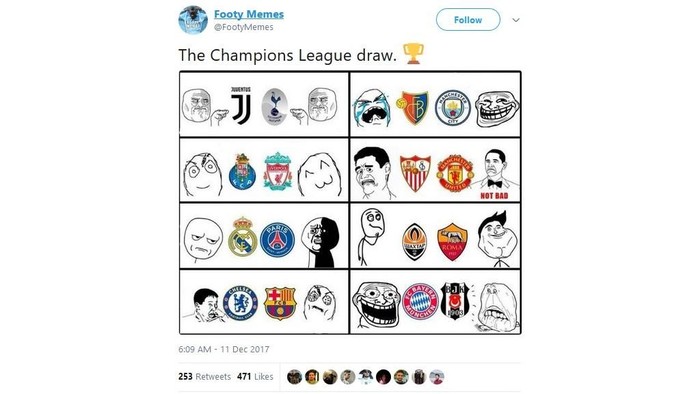Viewport: 700px width, 394px height.
Task: Click the Footy Memes profile avatar
Action: point(193,20)
